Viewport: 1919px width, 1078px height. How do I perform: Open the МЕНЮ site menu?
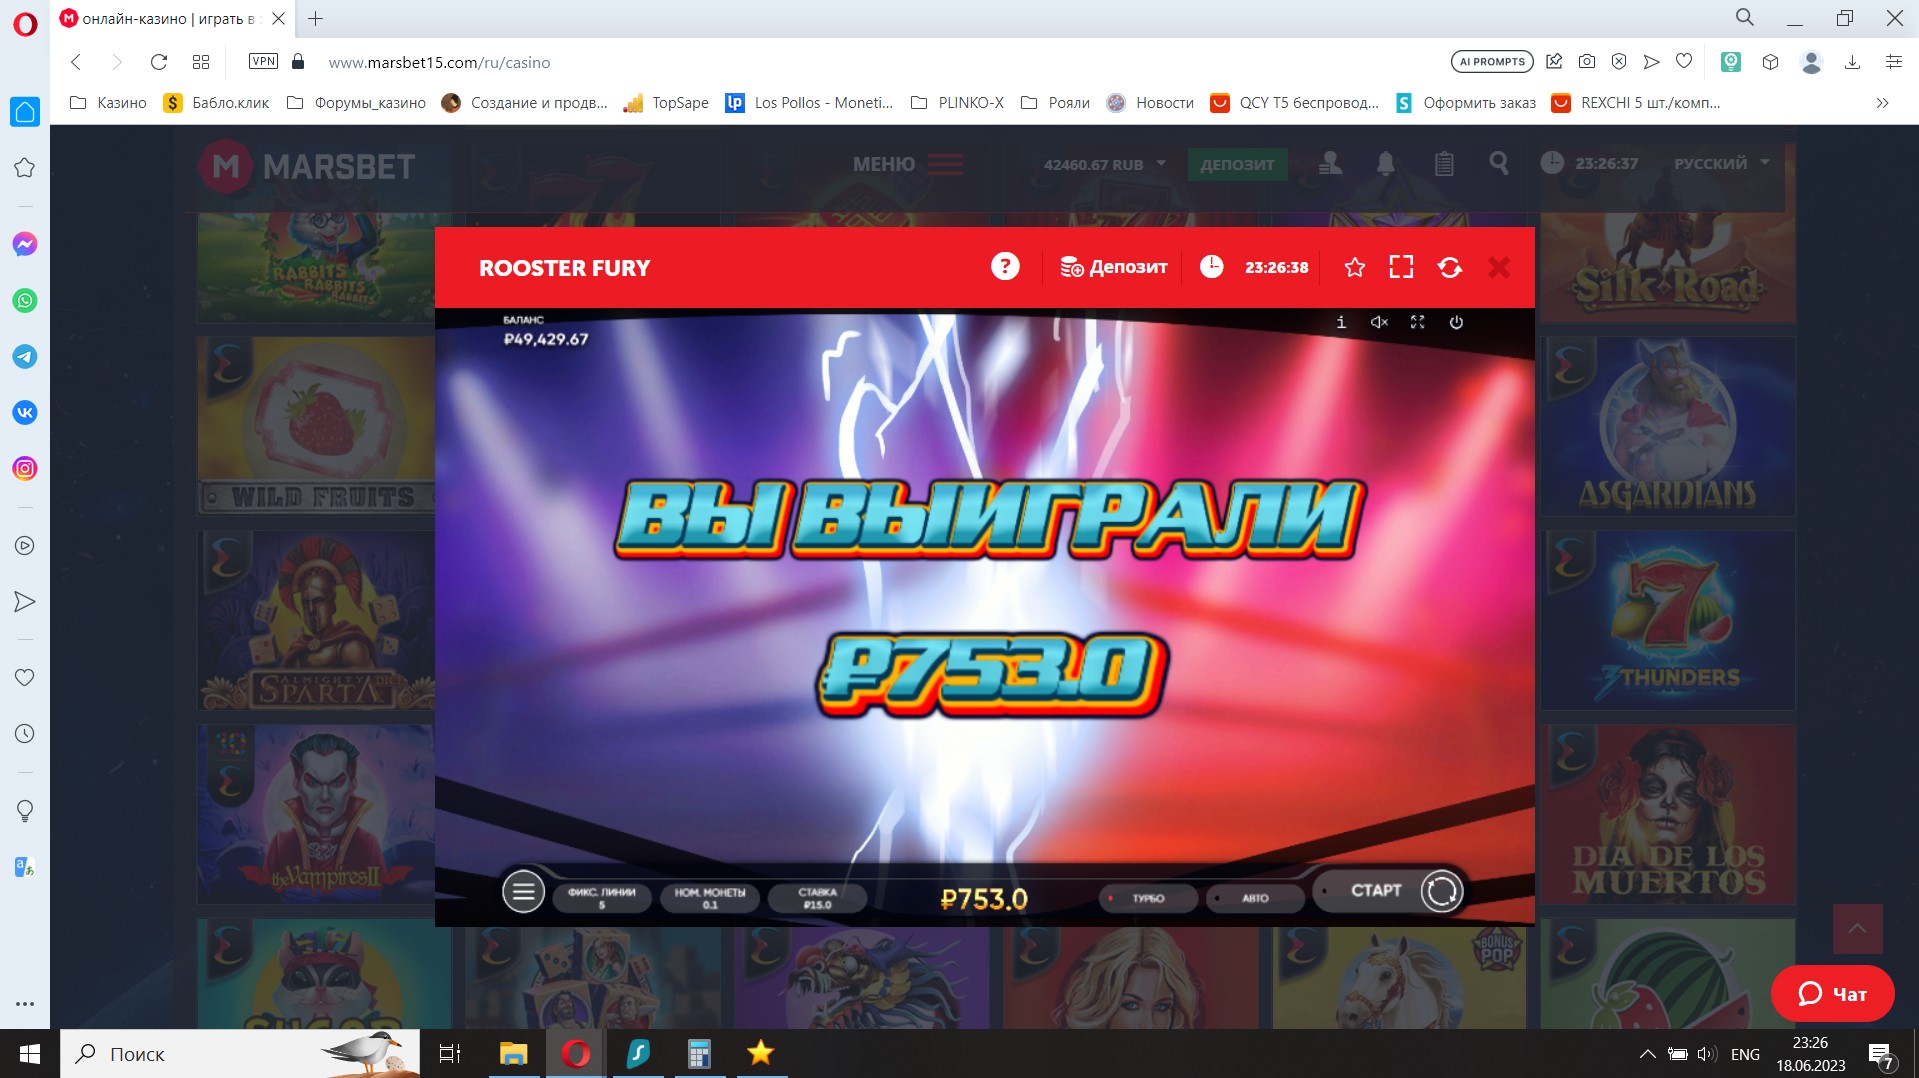907,164
